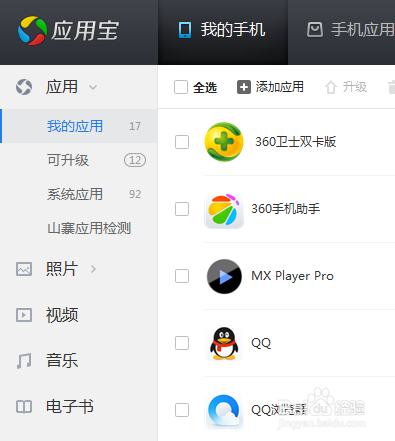The height and width of the screenshot is (441, 395).
Task: Tick the checkbox for 360手机助手
Action: [x=182, y=209]
